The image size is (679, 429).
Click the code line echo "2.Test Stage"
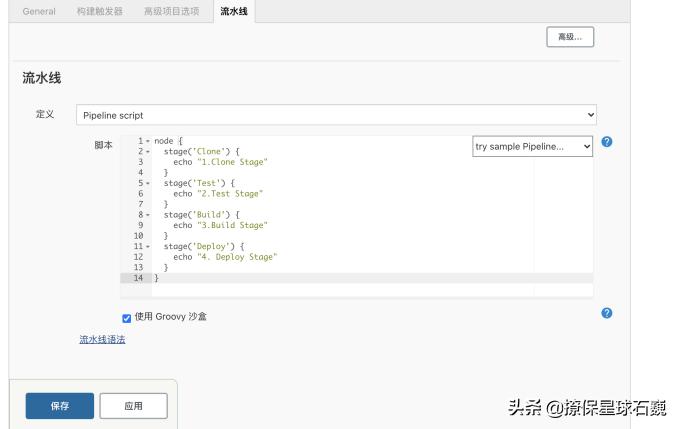click(x=218, y=194)
